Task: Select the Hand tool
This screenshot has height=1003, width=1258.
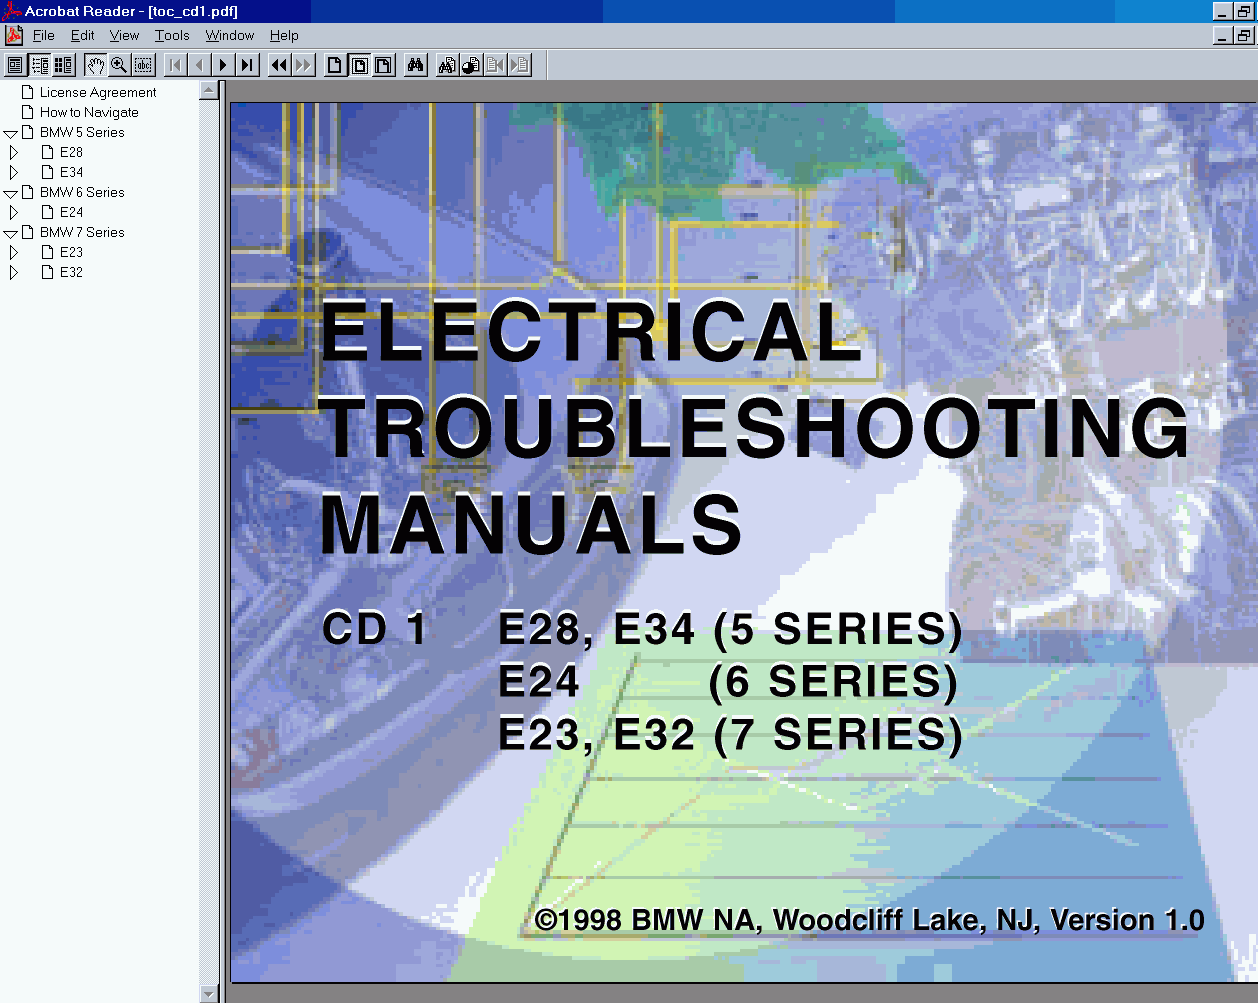Action: (95, 65)
